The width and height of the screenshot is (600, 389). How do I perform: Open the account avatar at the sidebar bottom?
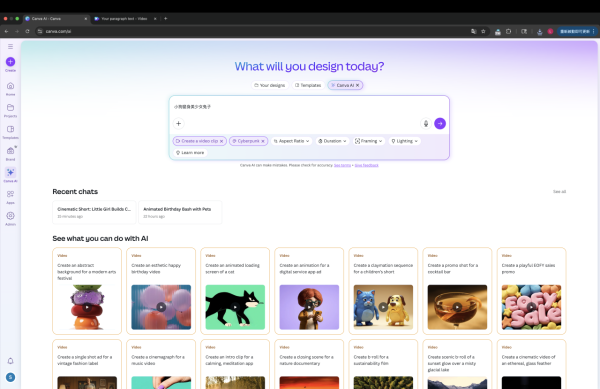point(10,377)
